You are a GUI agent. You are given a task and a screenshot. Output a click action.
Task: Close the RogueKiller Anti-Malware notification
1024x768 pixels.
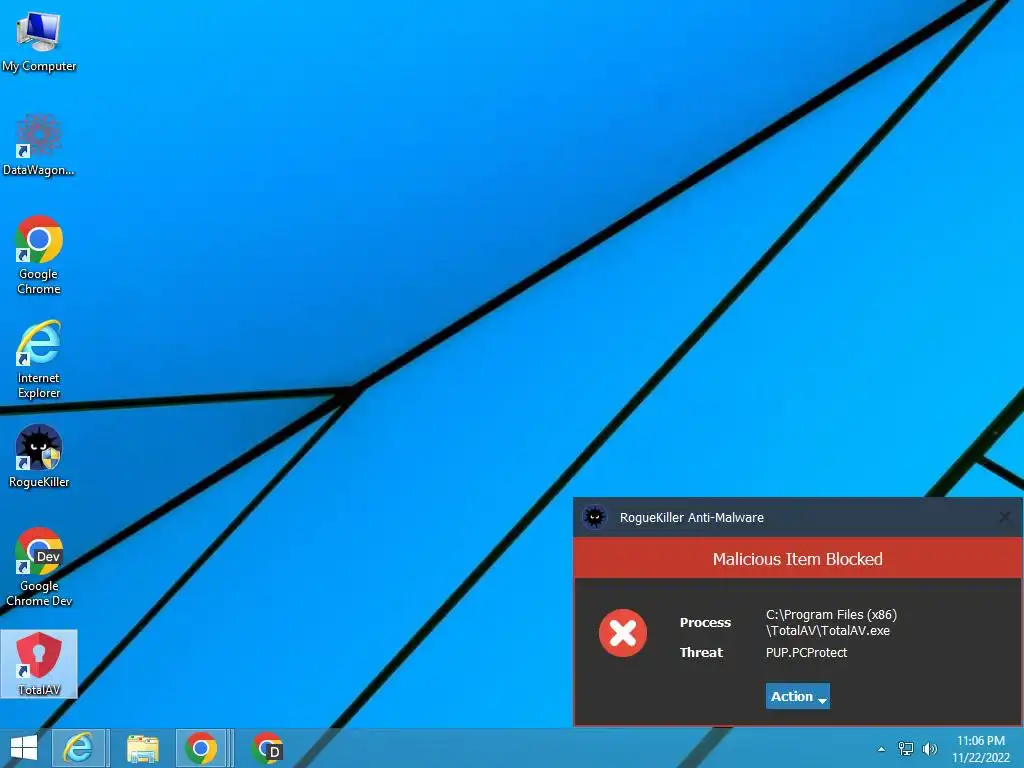pos(1005,517)
